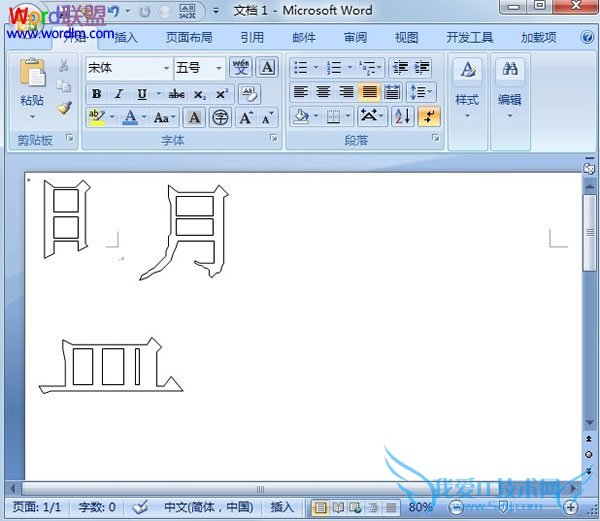Screen dimensions: 600x521
Task: Click the 80% zoom level button
Action: click(x=420, y=507)
